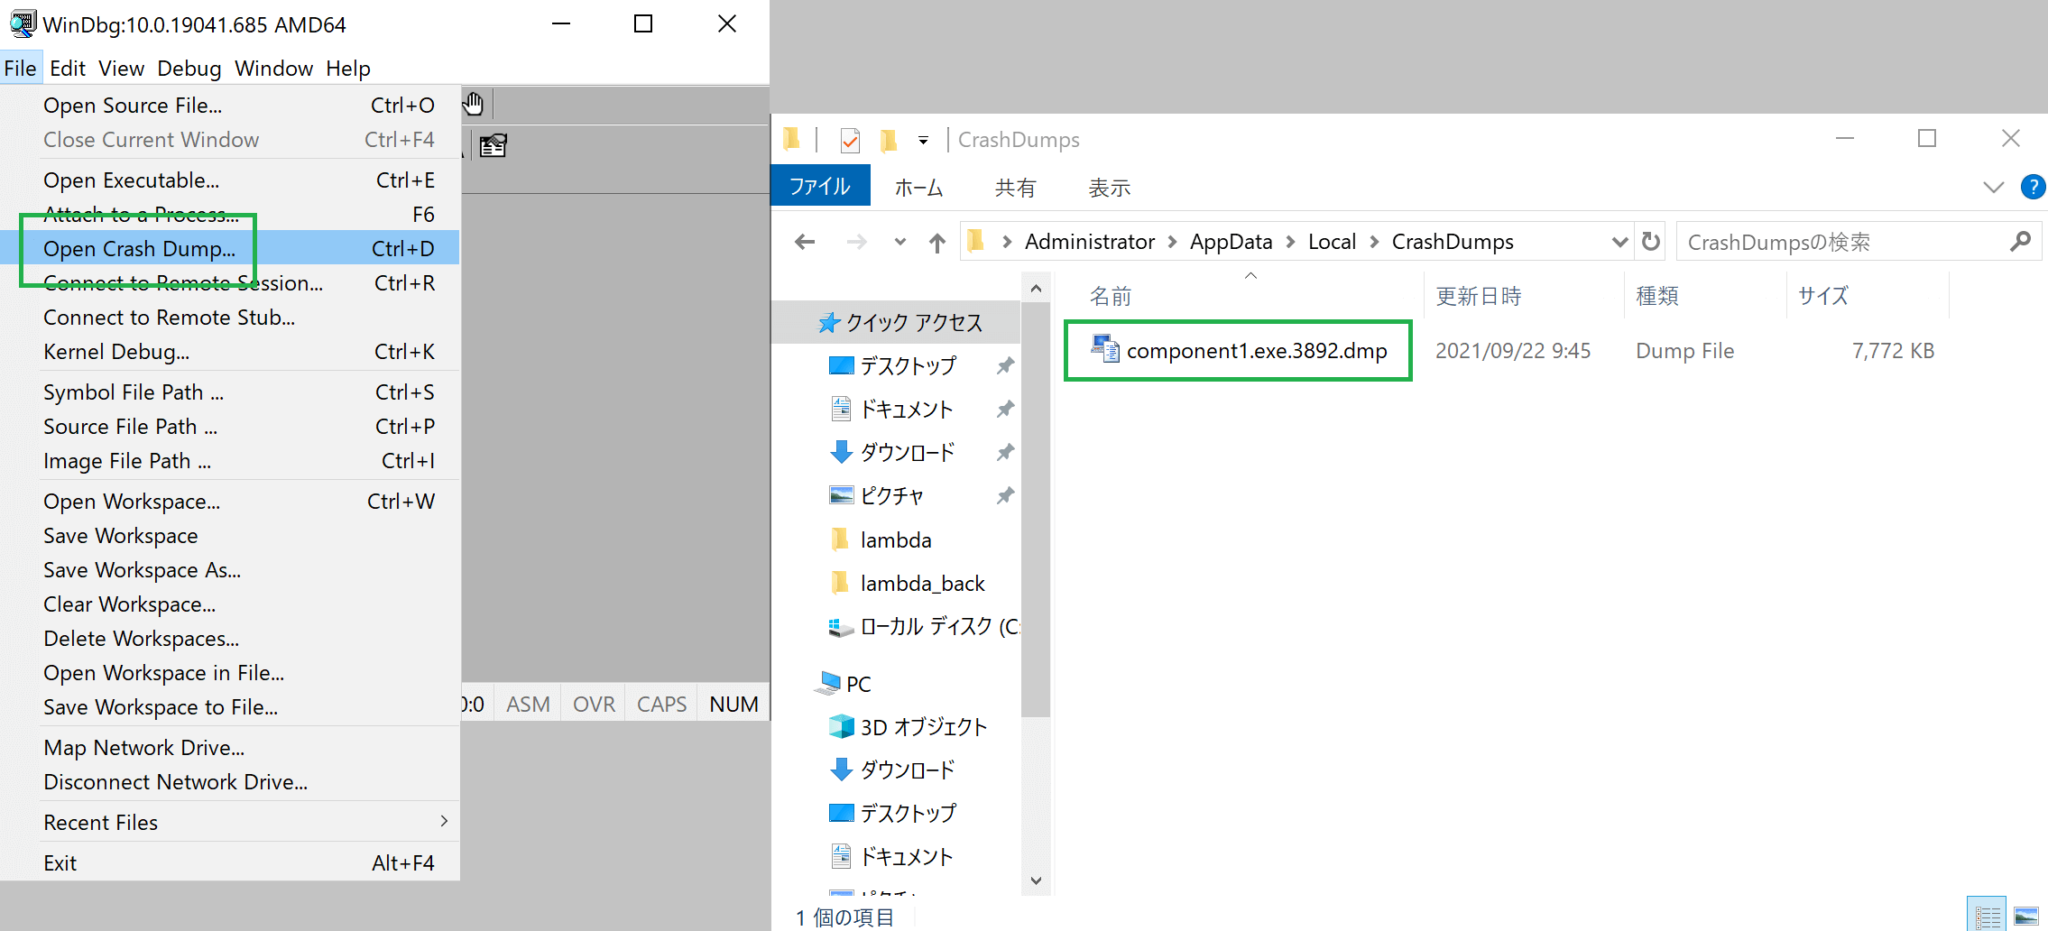Viewport: 2048px width, 931px height.
Task: Select Open Crash Dump in the File menu
Action: pos(140,248)
